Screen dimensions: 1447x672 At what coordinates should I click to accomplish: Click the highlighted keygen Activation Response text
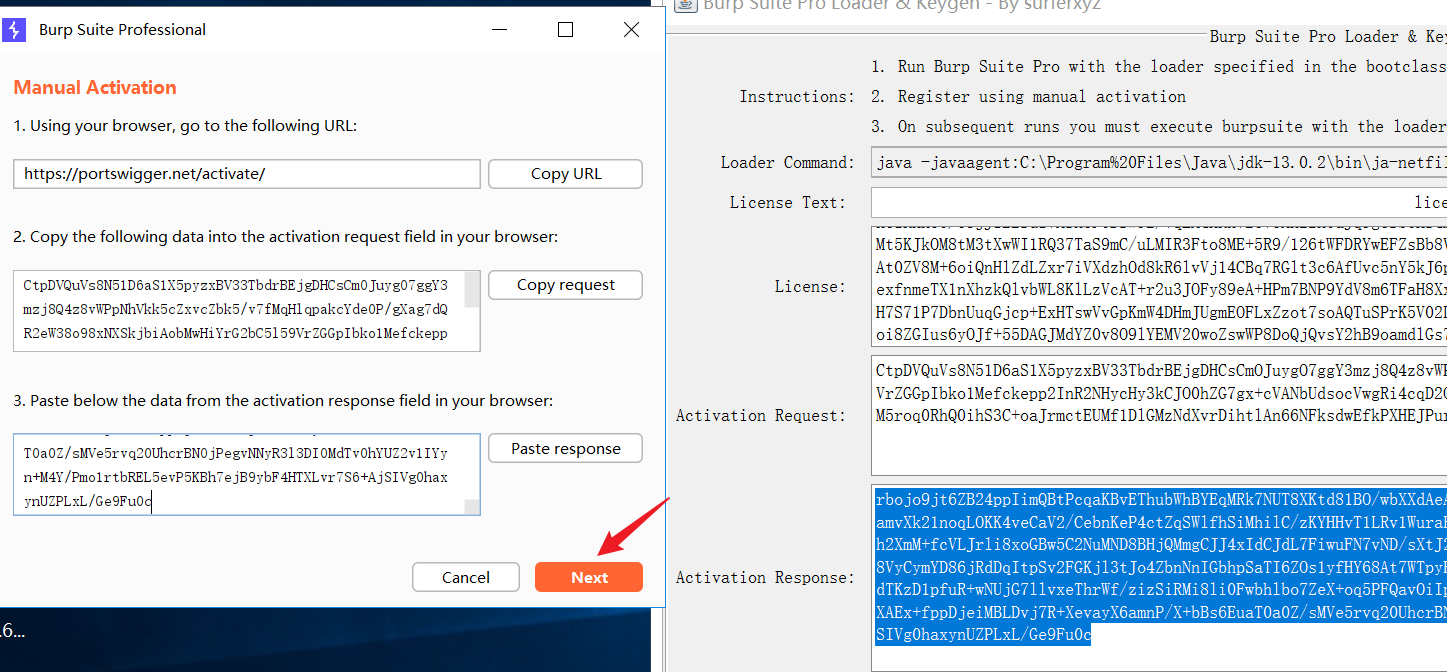1159,566
